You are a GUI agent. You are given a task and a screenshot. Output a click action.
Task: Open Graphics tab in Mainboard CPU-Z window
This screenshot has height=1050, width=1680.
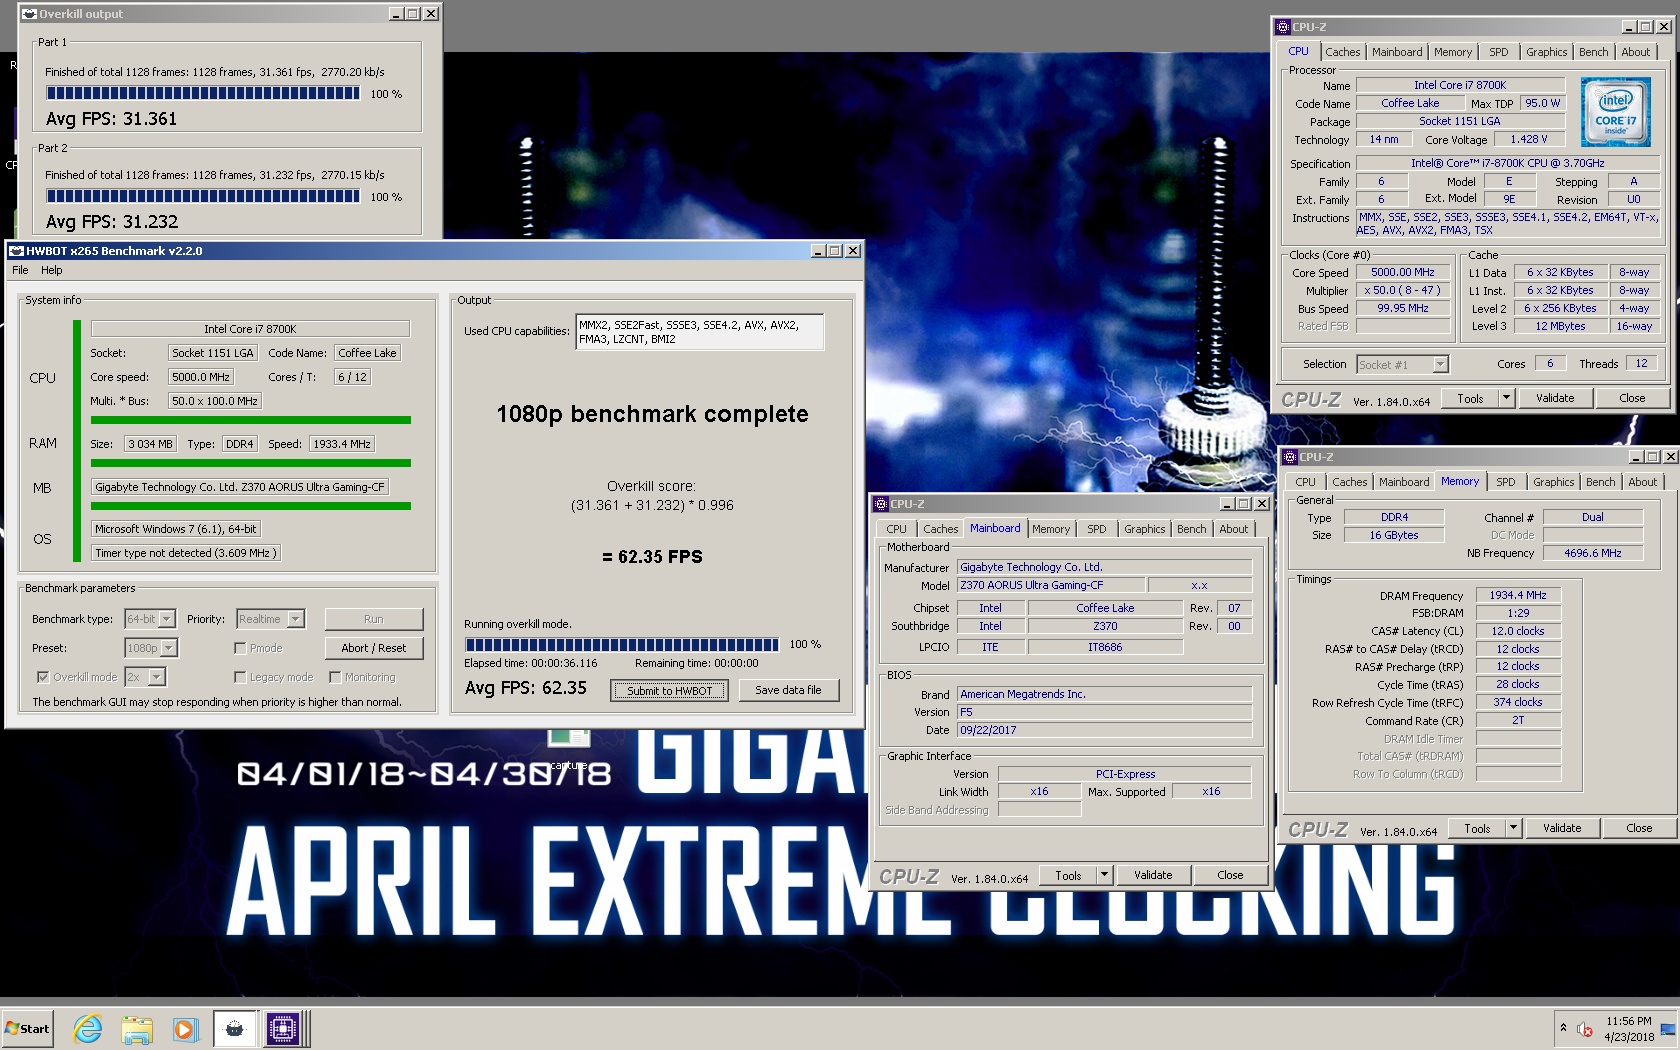point(1144,529)
